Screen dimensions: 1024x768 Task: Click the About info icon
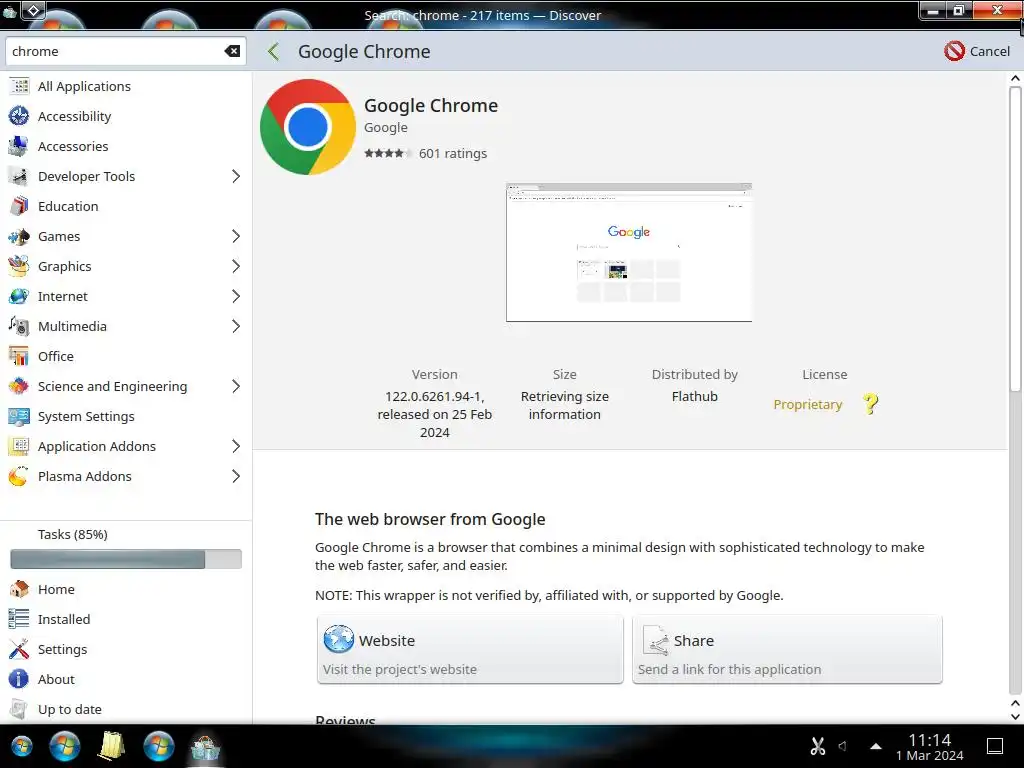click(x=19, y=679)
